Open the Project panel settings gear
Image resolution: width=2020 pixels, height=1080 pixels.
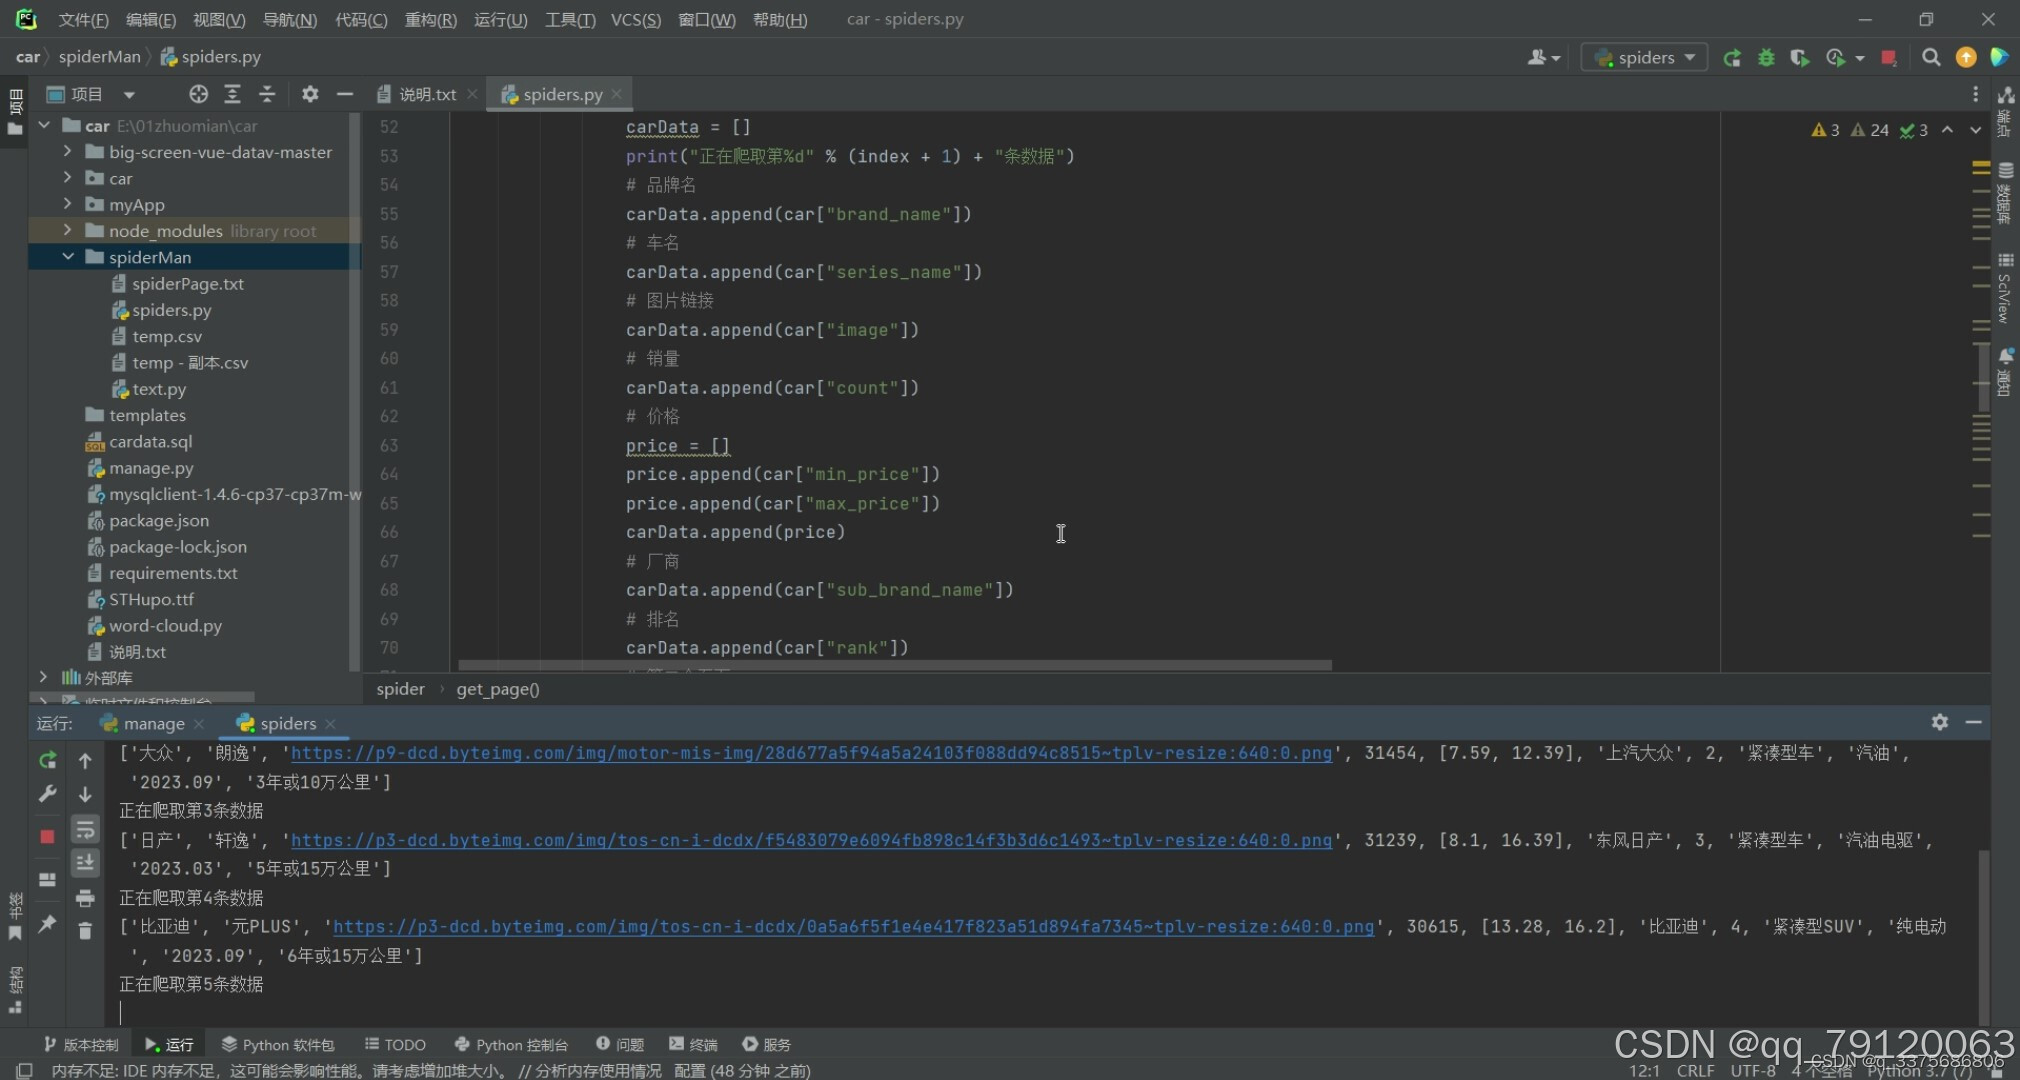[310, 93]
